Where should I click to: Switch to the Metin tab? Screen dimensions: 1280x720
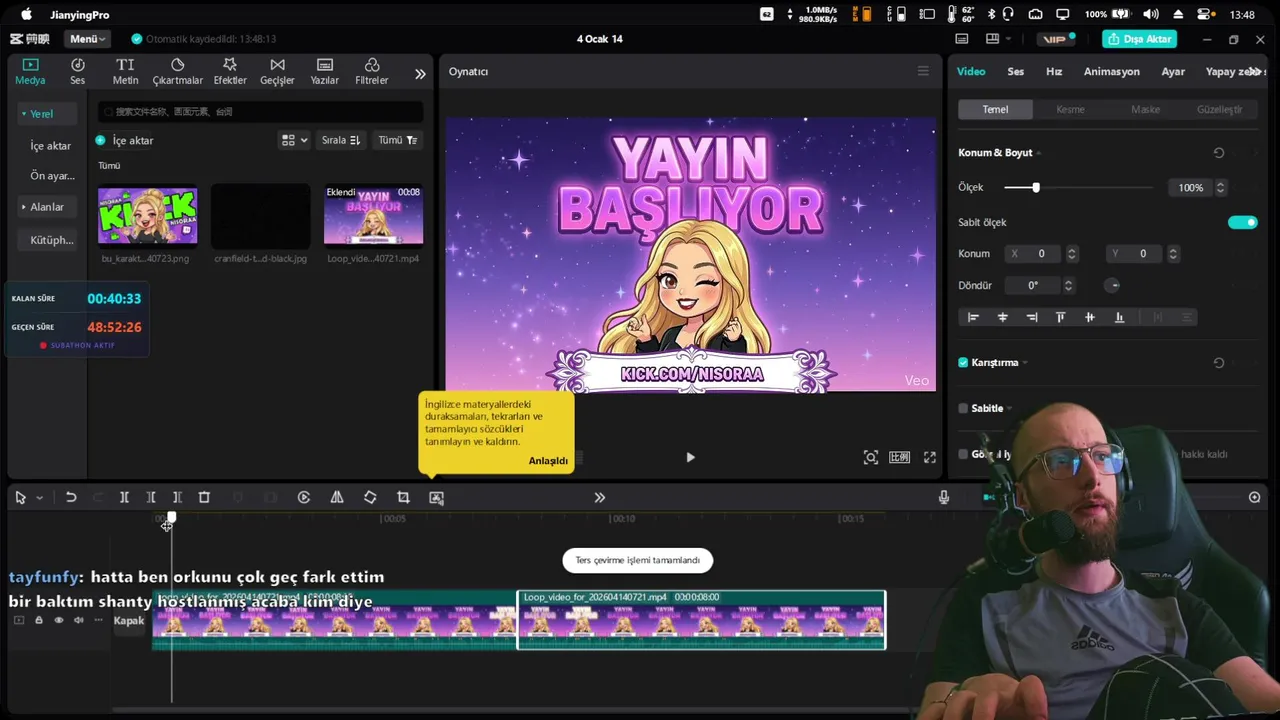coord(125,71)
